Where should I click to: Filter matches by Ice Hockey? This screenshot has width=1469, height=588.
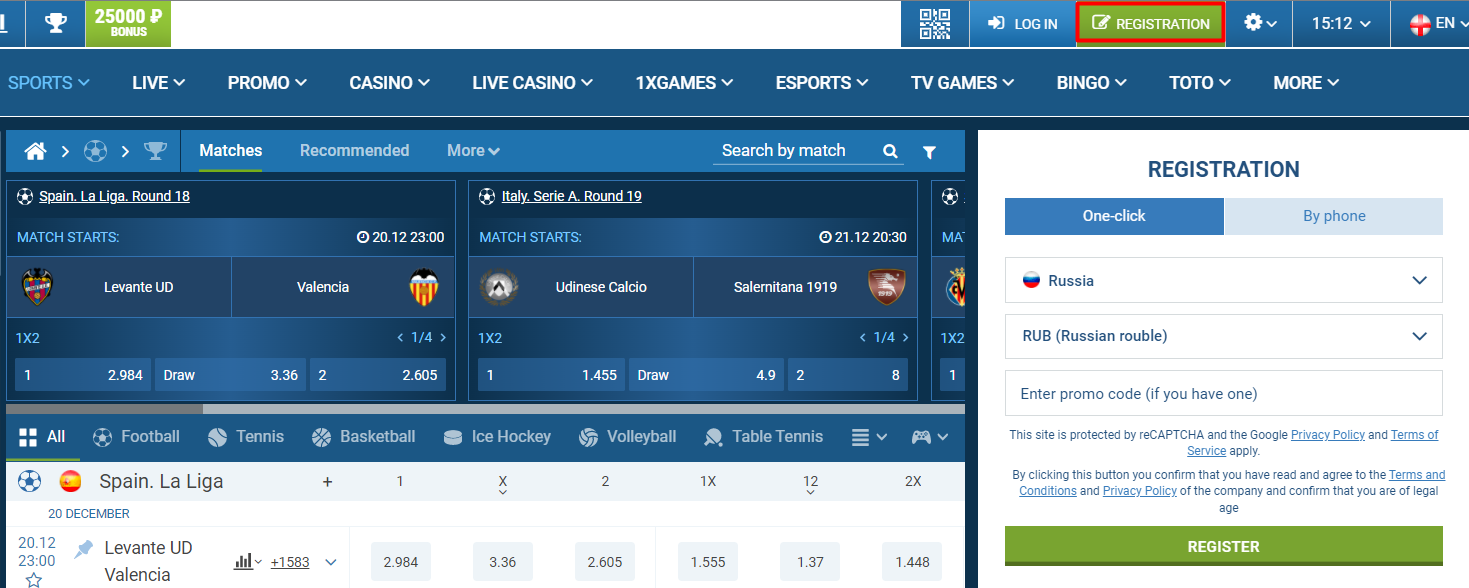click(x=497, y=437)
